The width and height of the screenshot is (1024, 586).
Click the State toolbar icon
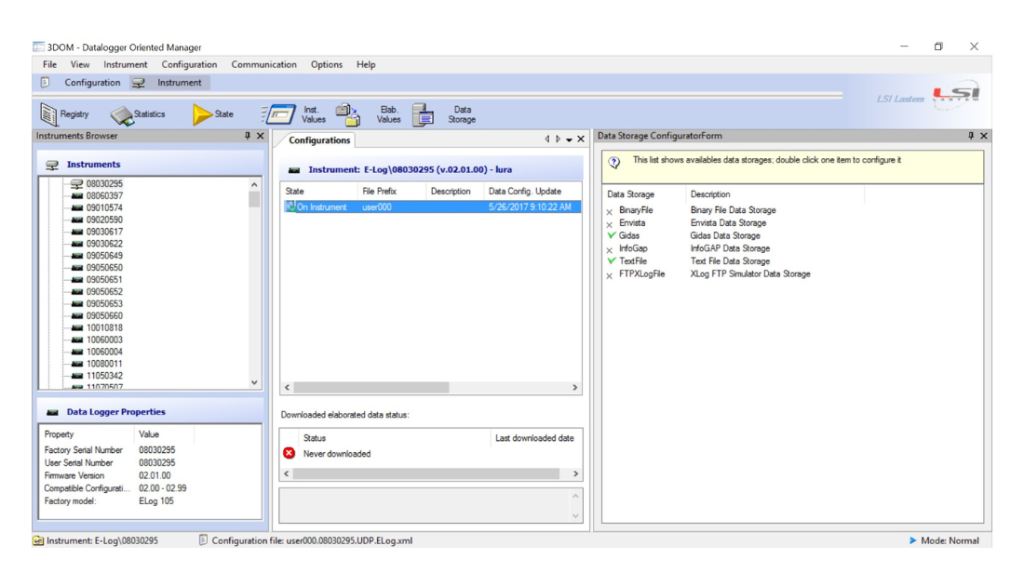[x=210, y=113]
